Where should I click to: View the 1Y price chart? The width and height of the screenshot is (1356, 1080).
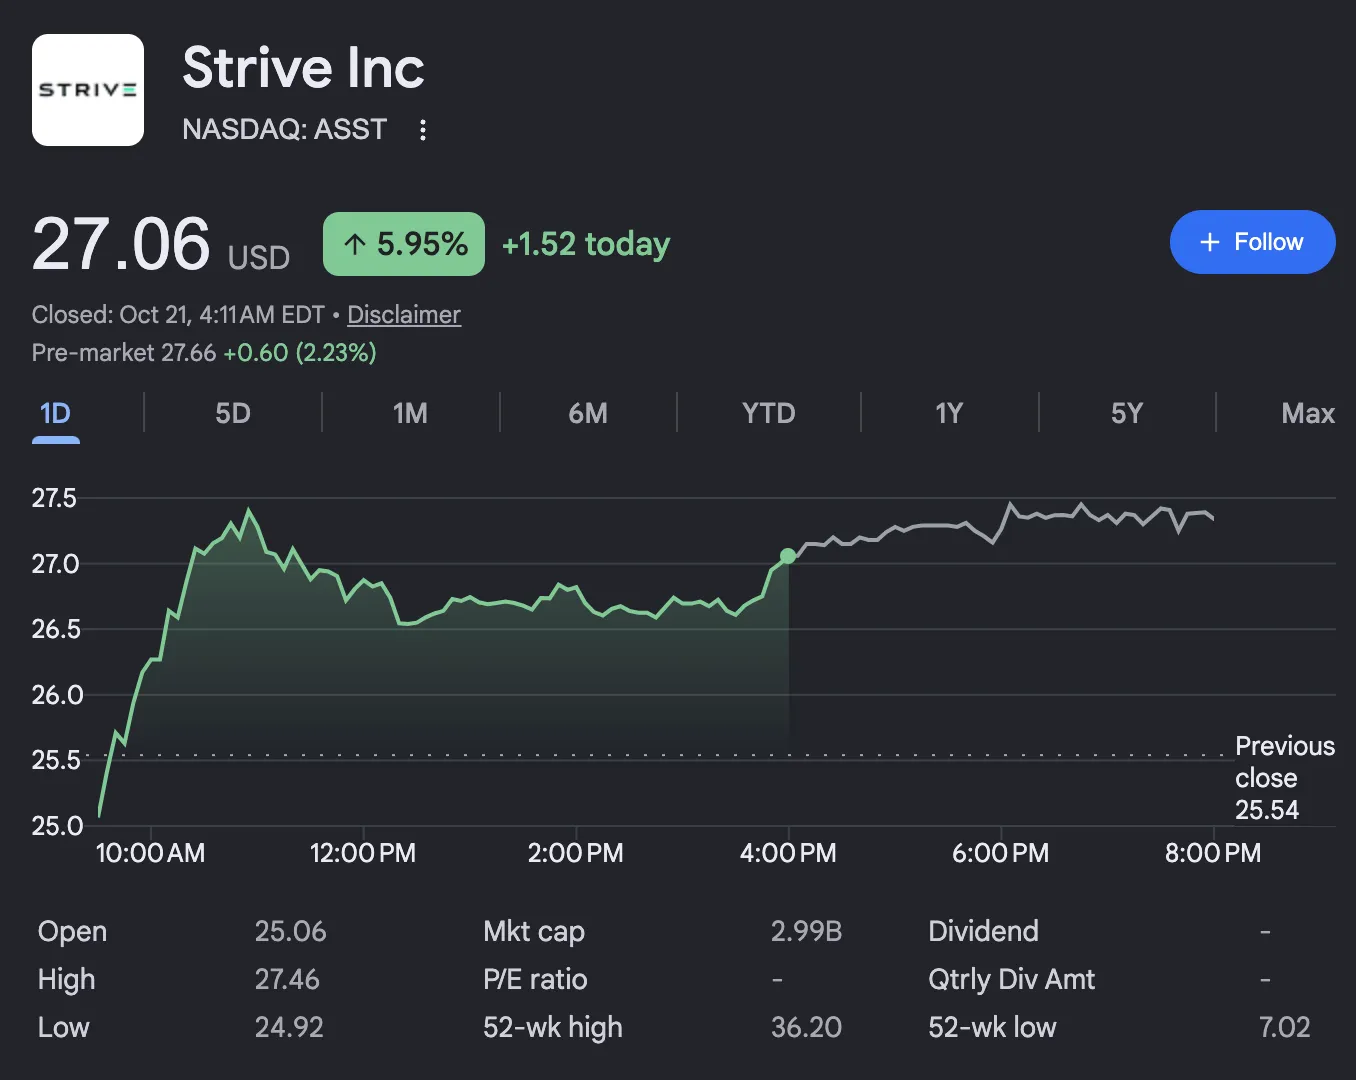[948, 414]
